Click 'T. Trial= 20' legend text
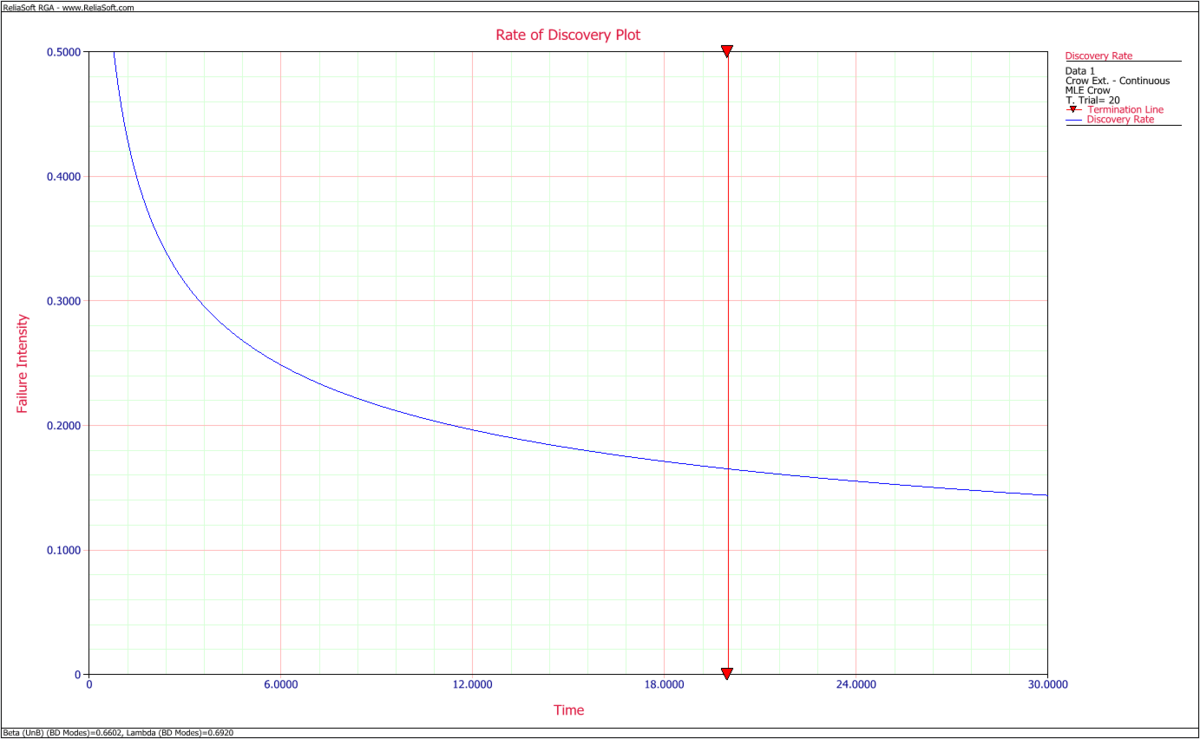Screen dimensions: 1200x739 click(1093, 100)
